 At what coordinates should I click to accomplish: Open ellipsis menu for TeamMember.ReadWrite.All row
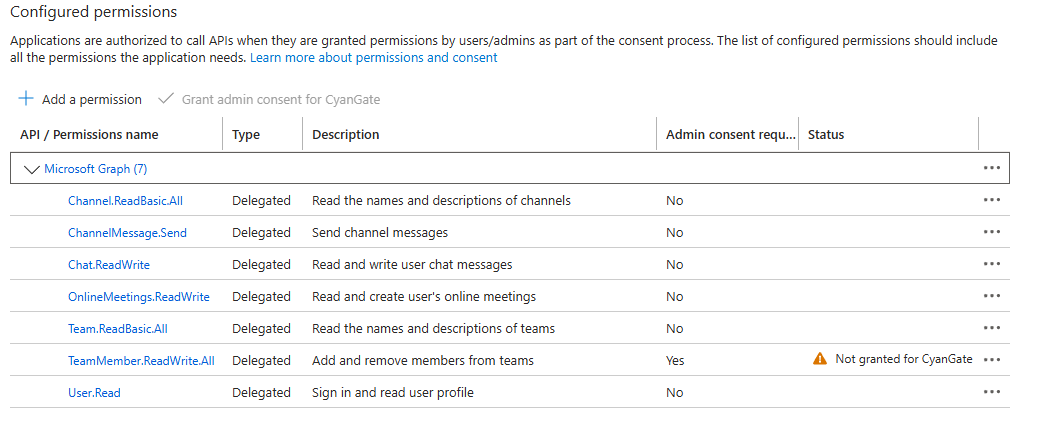(992, 360)
